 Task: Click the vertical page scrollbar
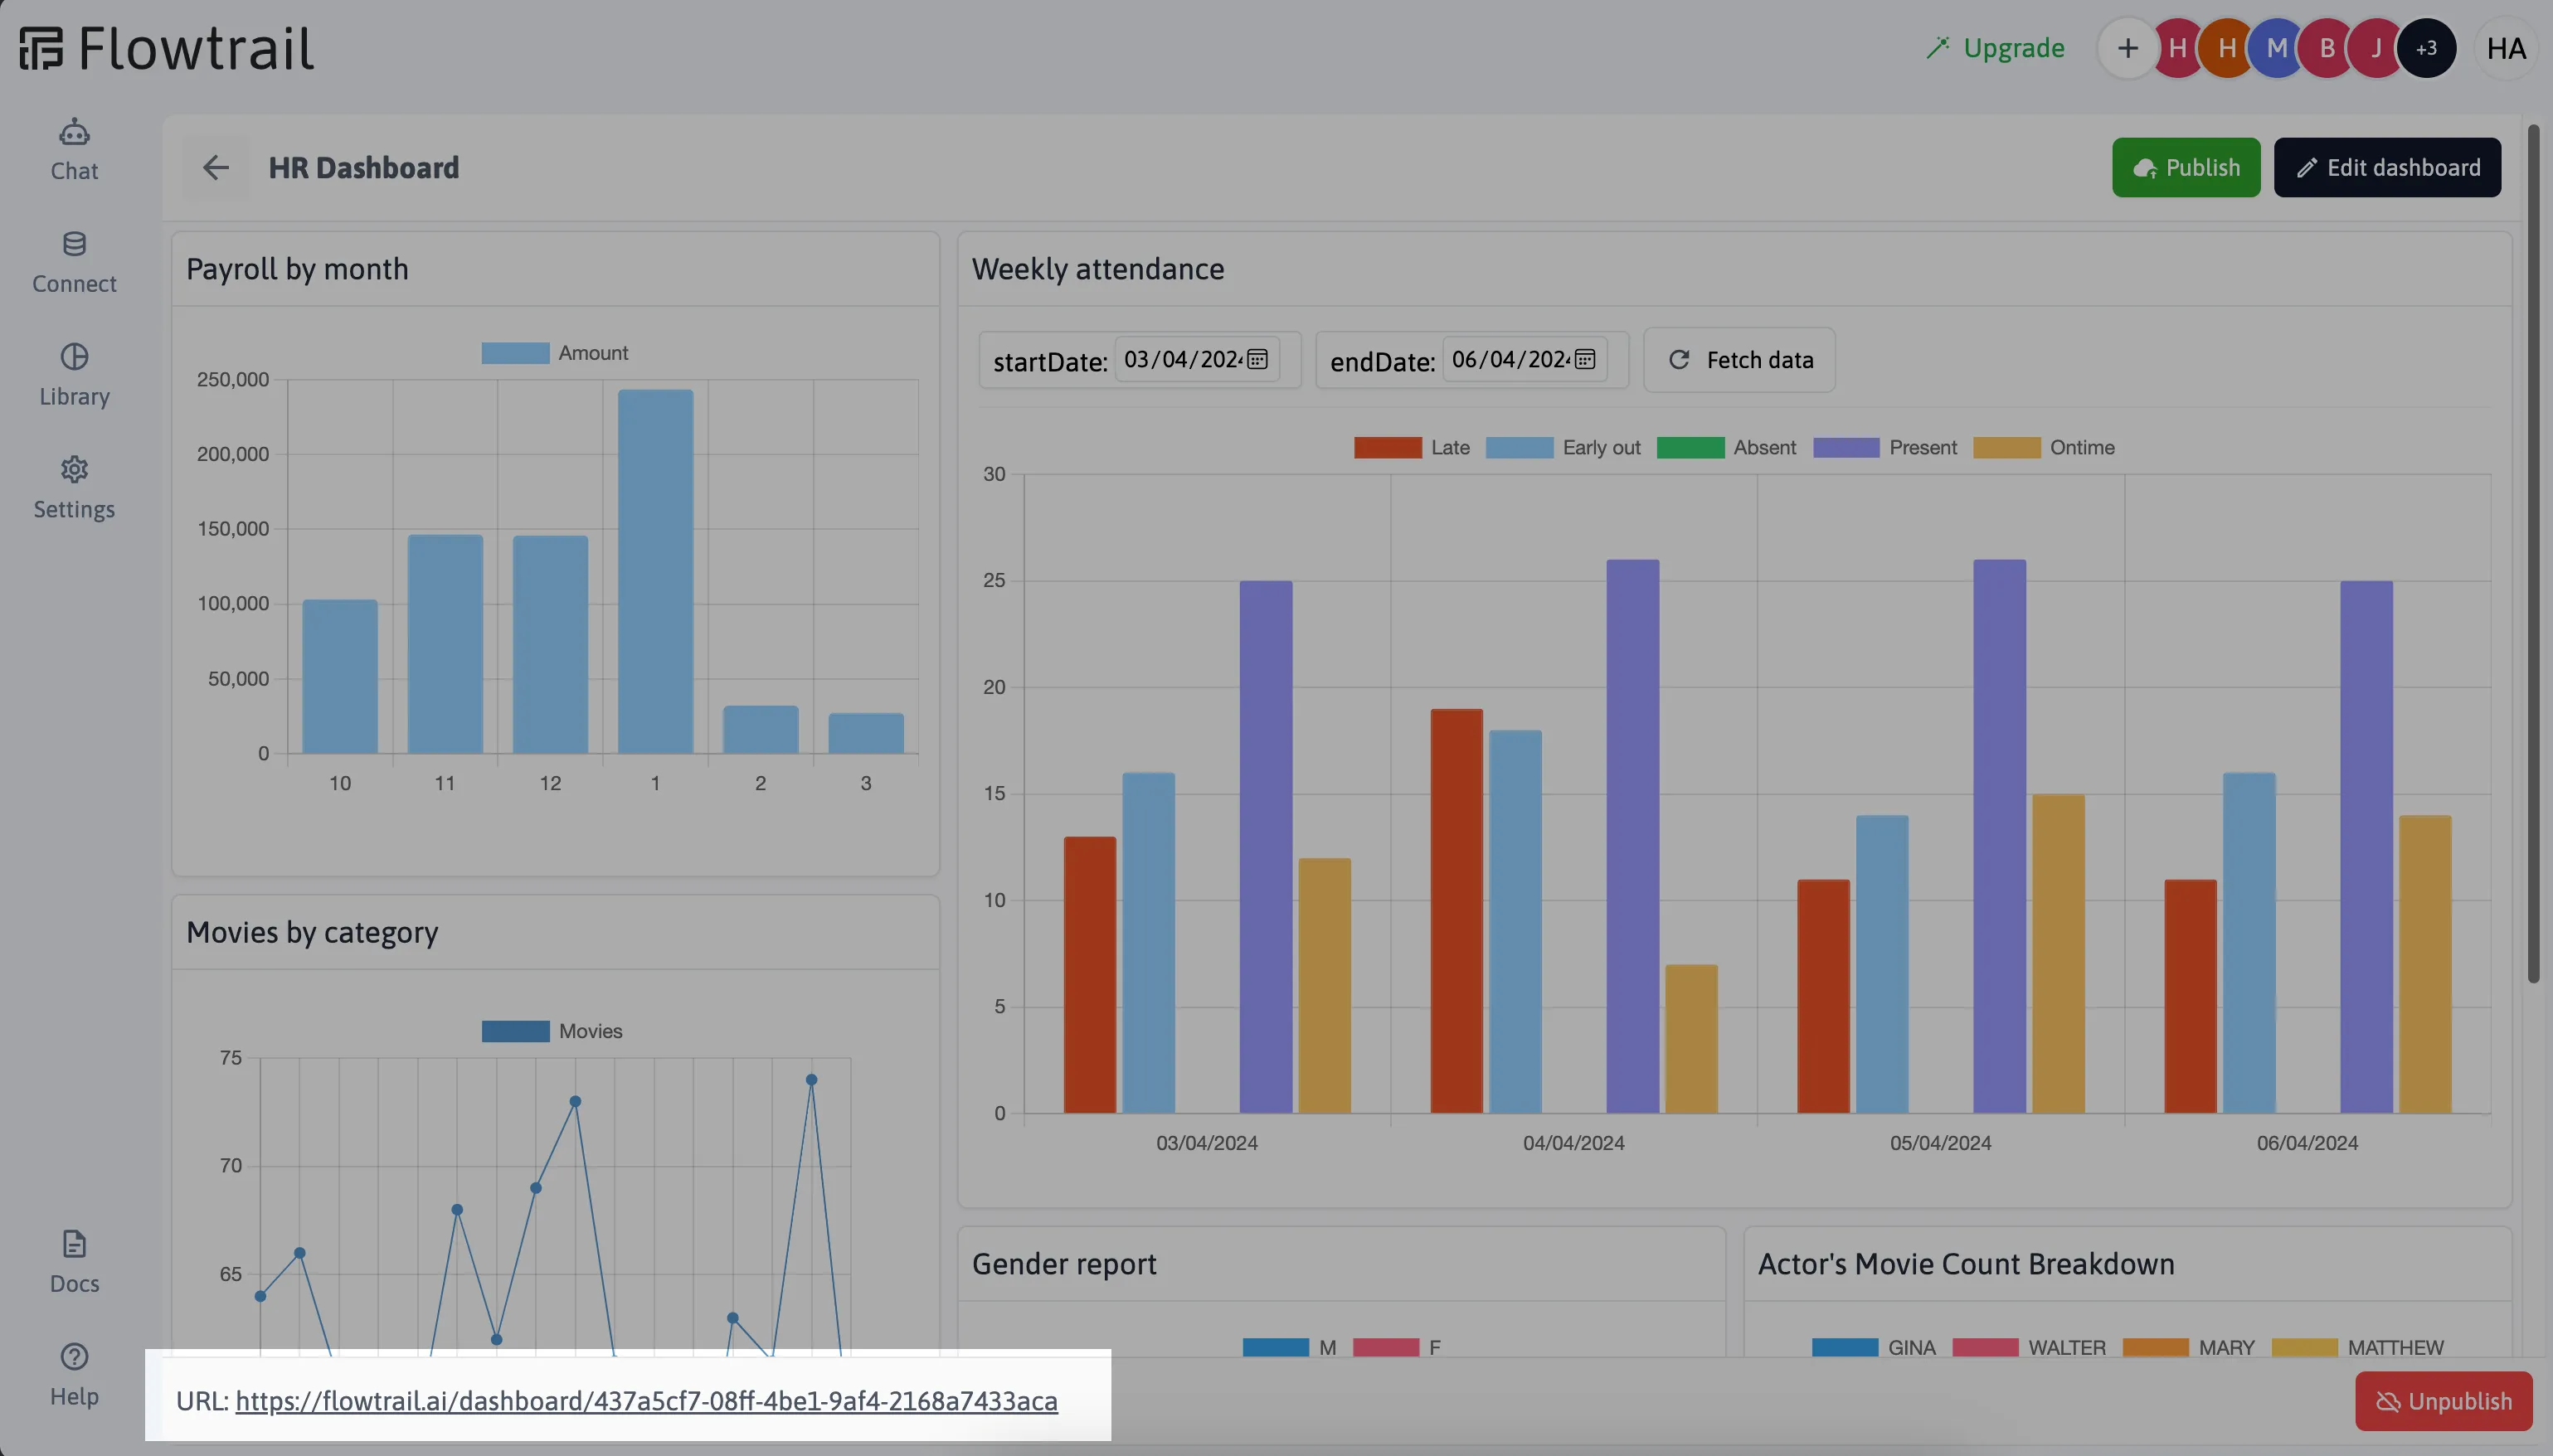click(x=2533, y=553)
